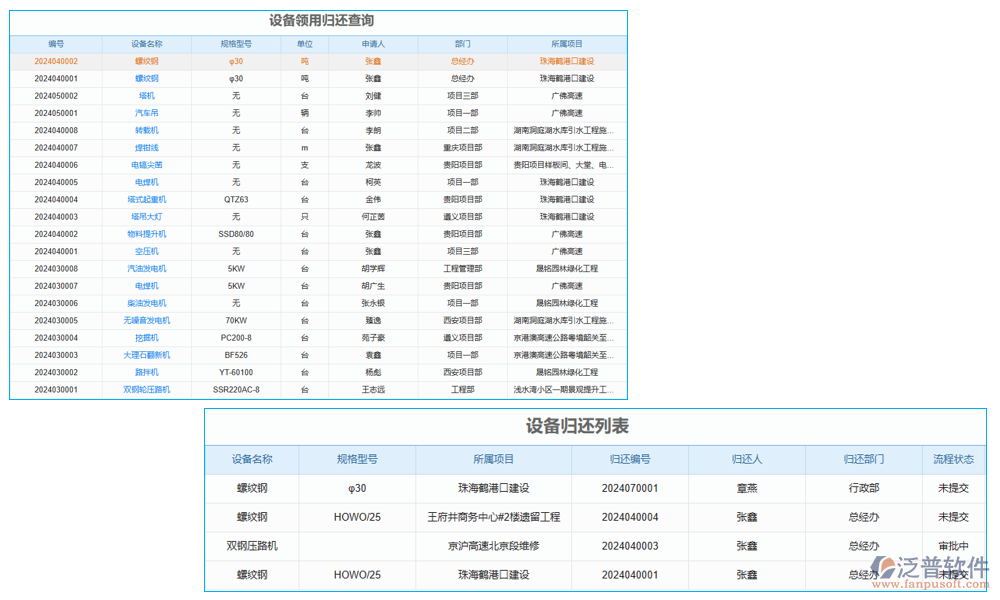This screenshot has height=600, width=1000.
Task: Open the 挖掘机 equipment details
Action: tap(144, 337)
